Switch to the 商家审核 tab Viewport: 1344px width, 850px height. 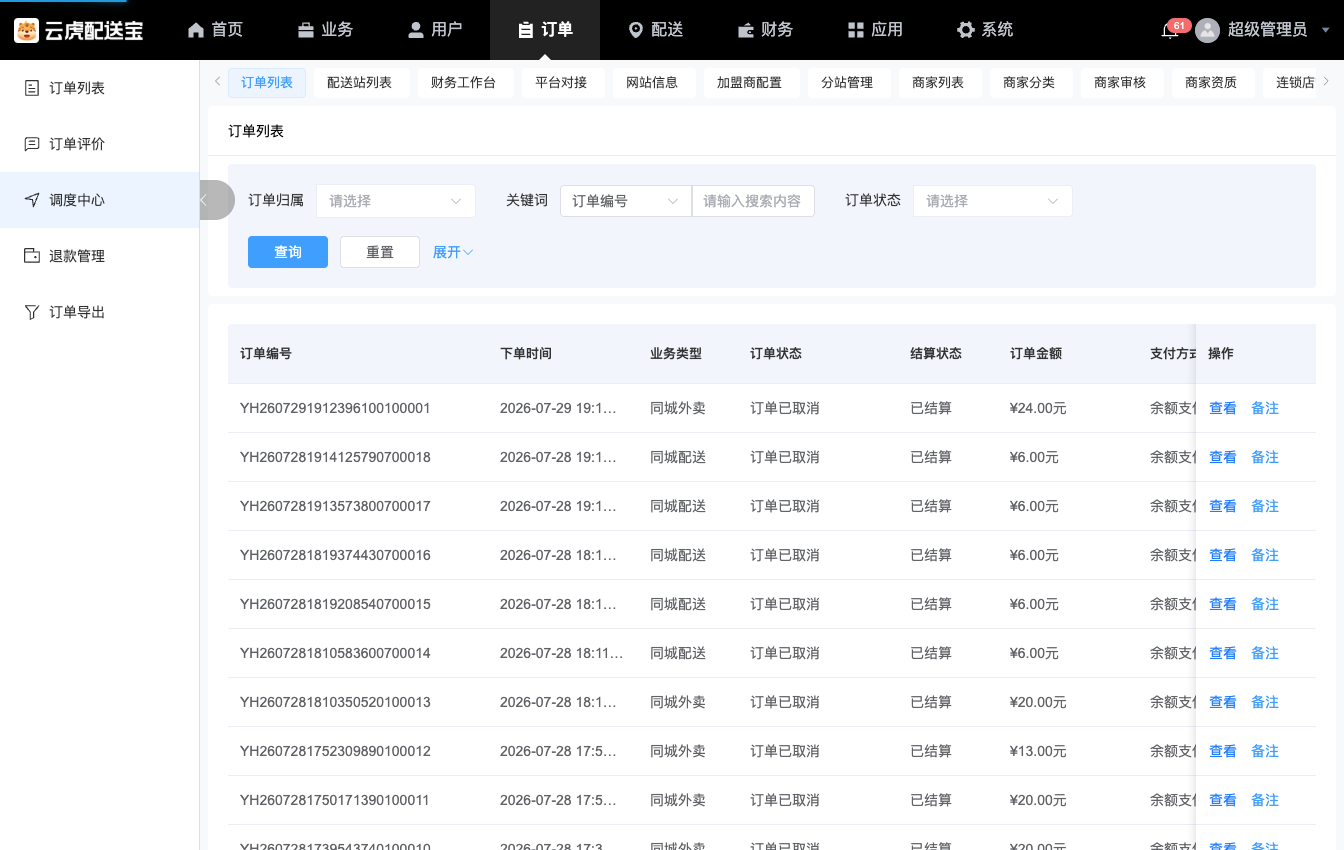(x=1120, y=82)
